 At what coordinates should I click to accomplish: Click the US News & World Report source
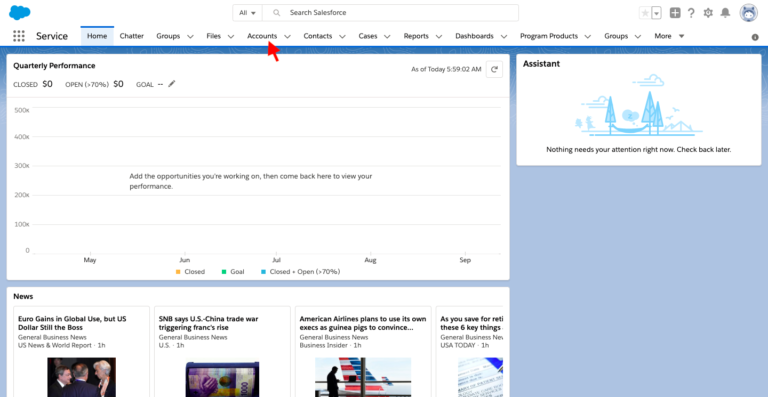pyautogui.click(x=55, y=345)
